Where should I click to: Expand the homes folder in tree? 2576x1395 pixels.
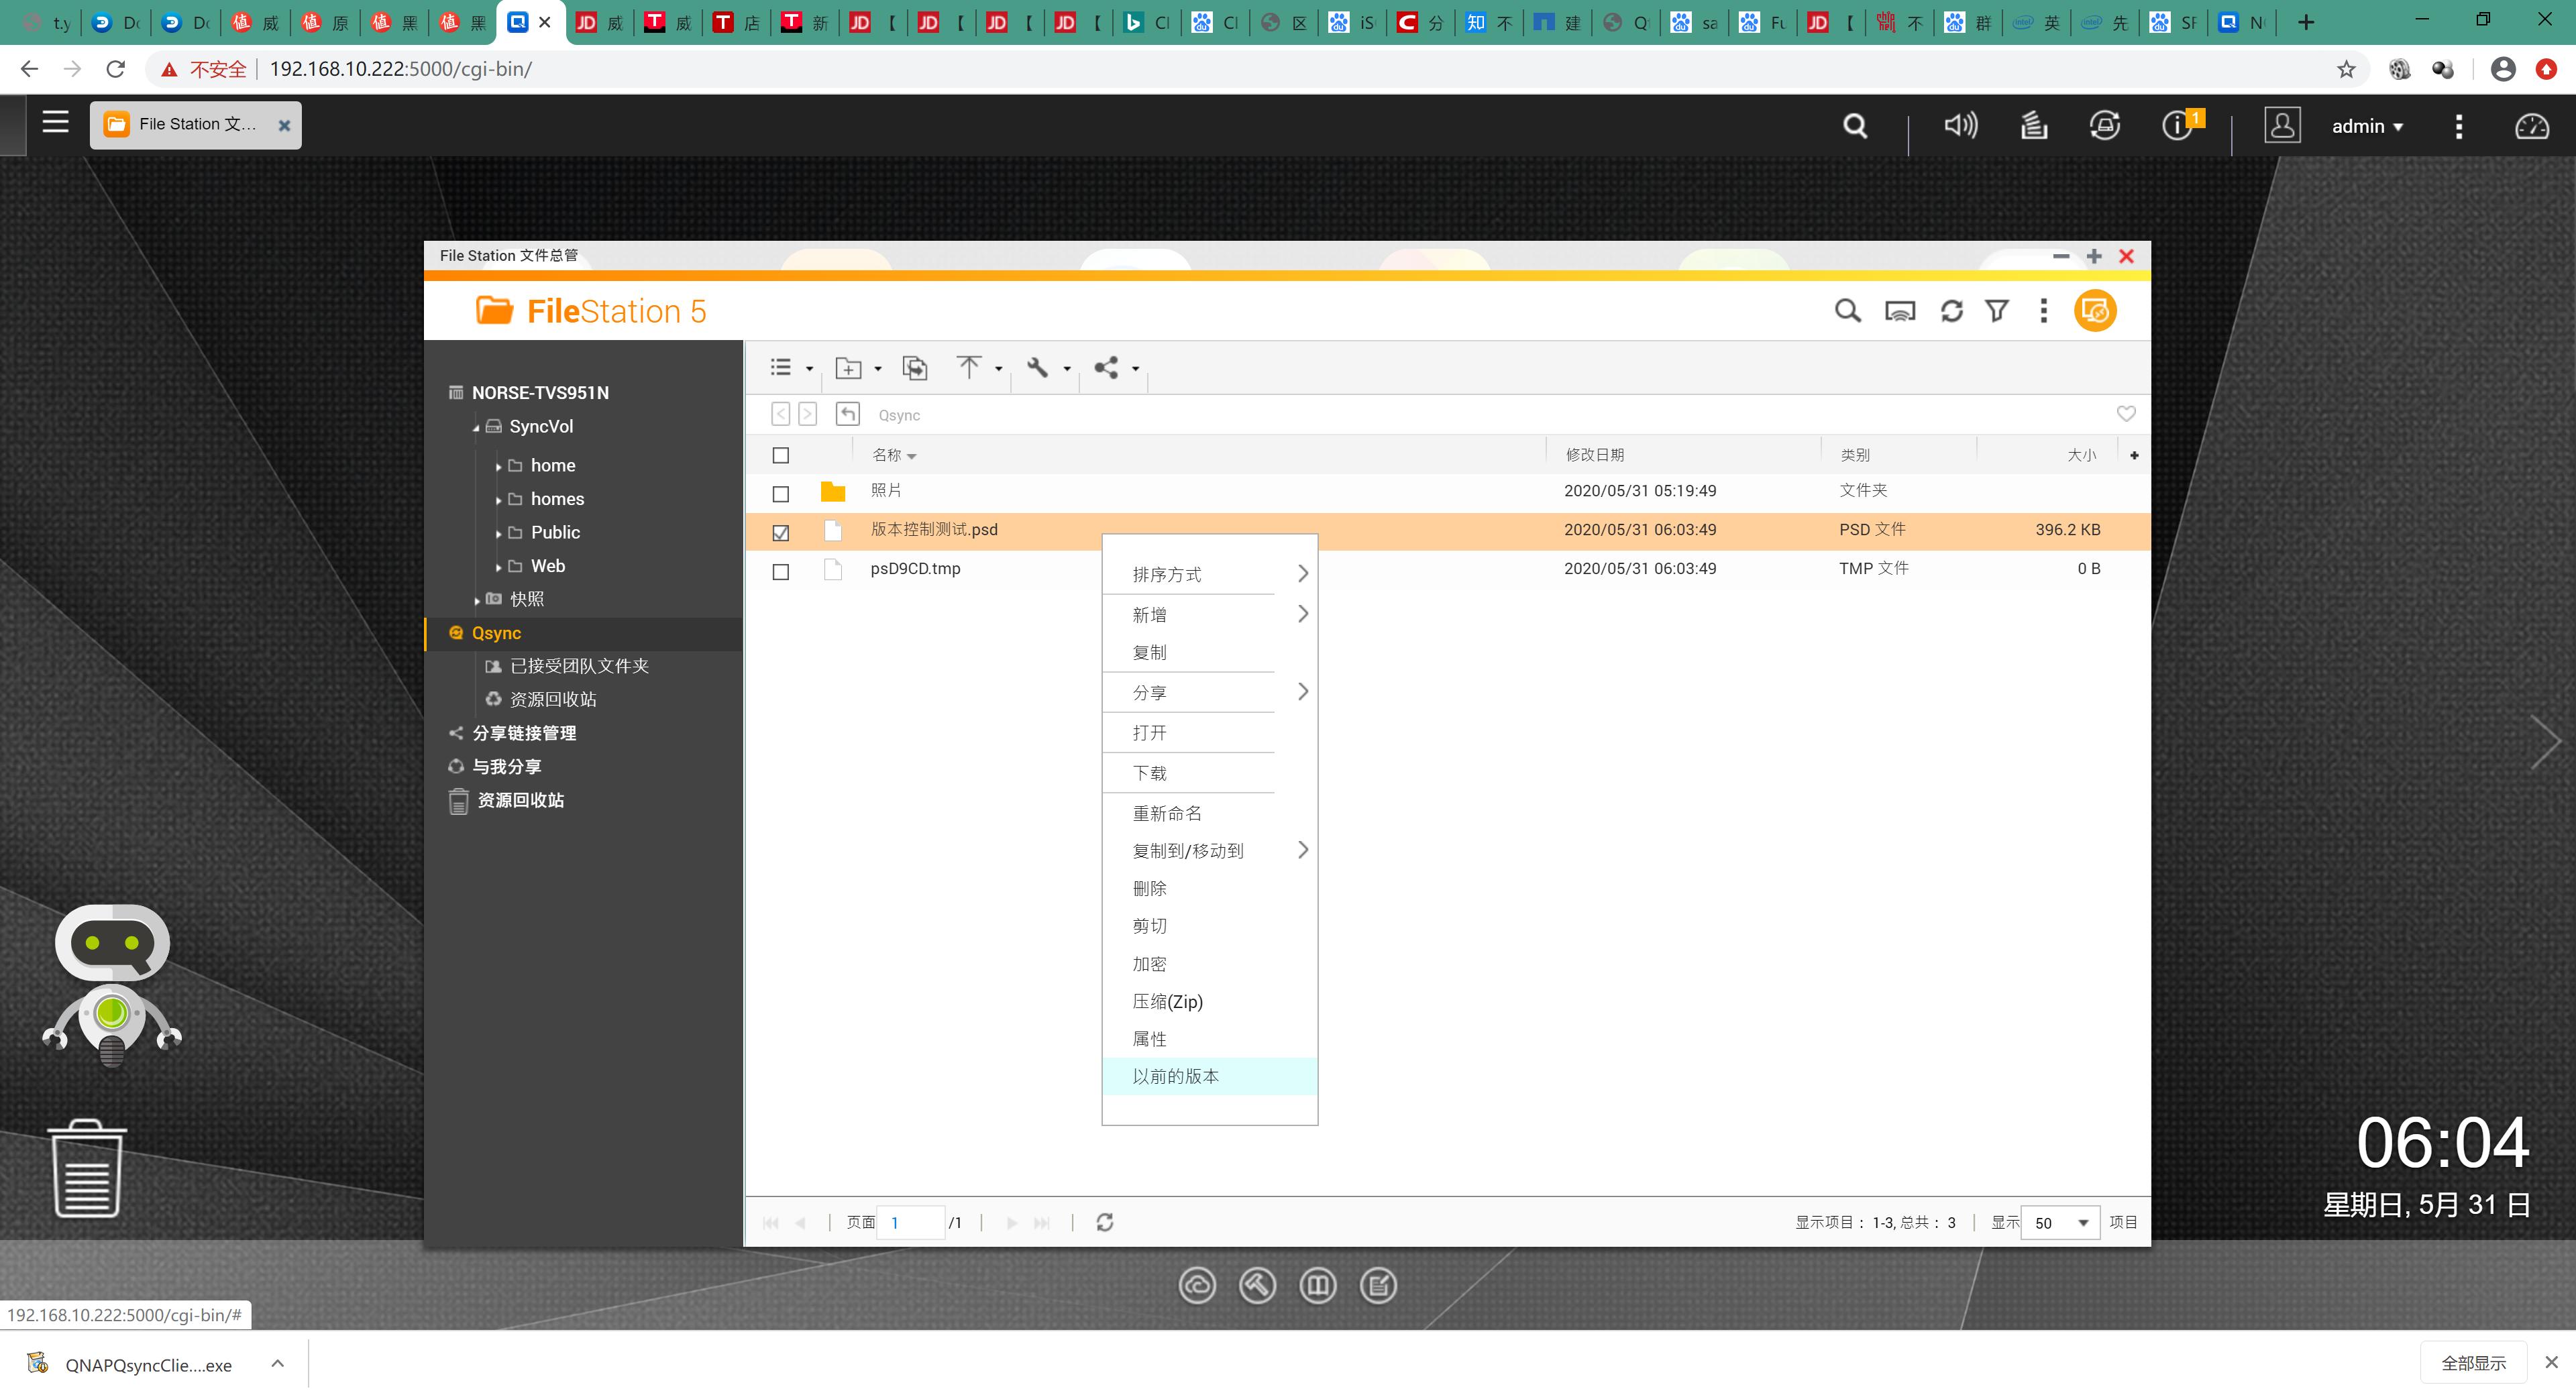click(498, 500)
